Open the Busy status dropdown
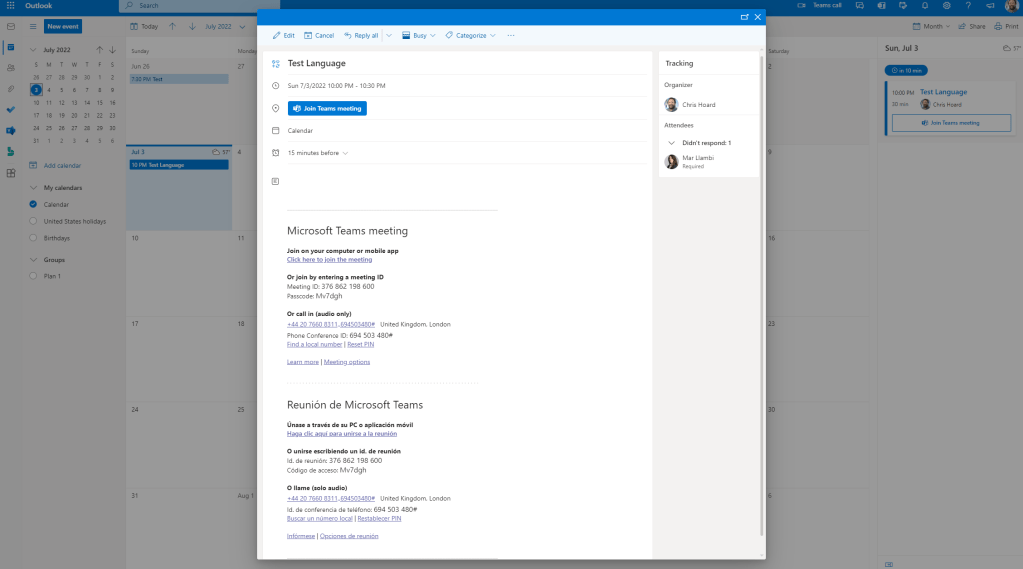This screenshot has height=569, width=1023. click(419, 35)
